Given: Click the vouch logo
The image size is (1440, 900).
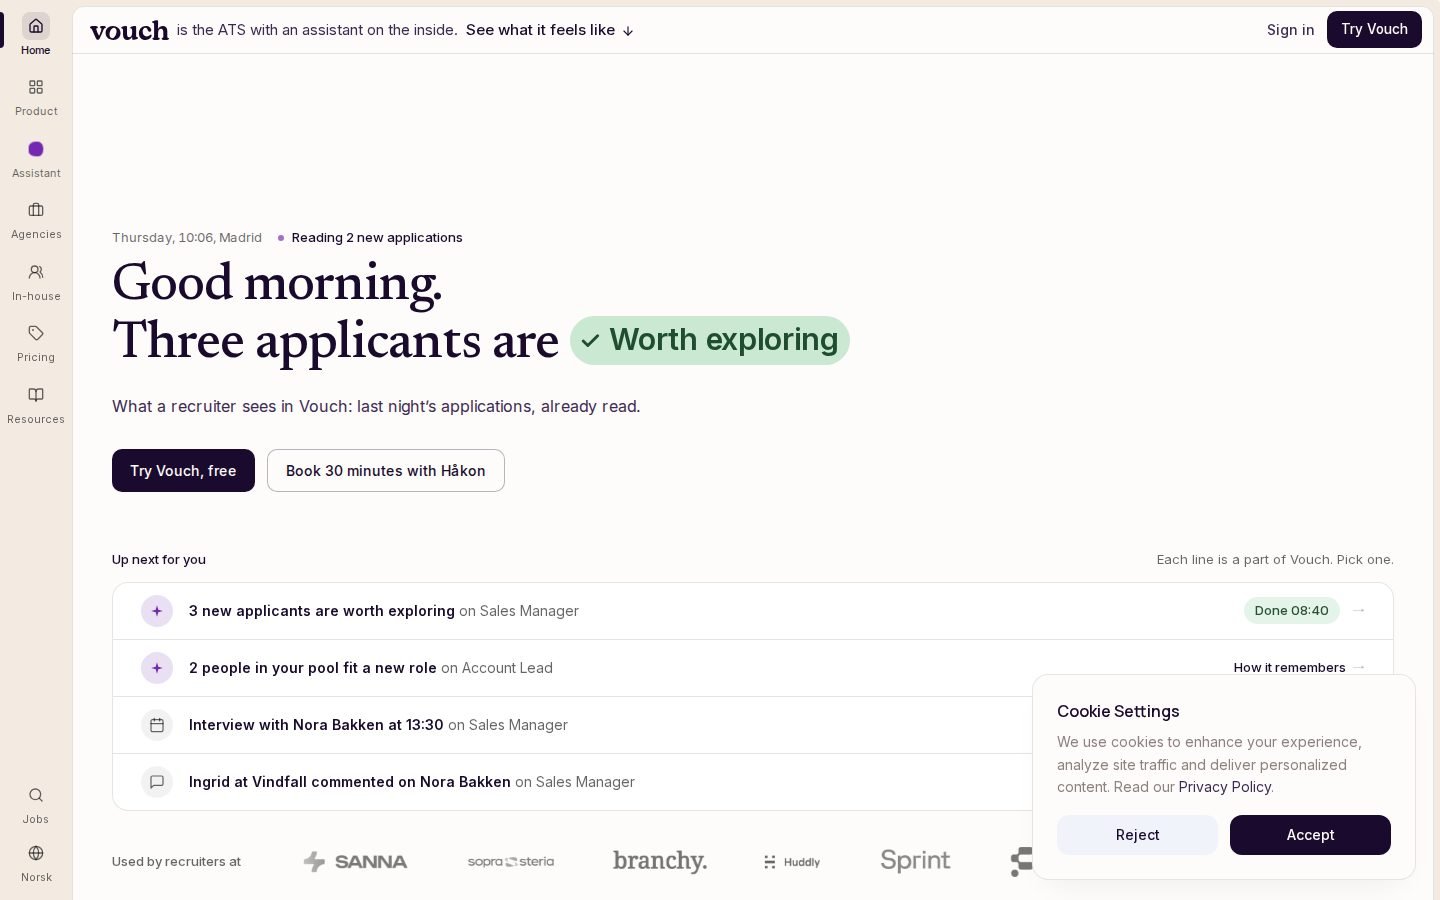Looking at the screenshot, I should [x=129, y=30].
